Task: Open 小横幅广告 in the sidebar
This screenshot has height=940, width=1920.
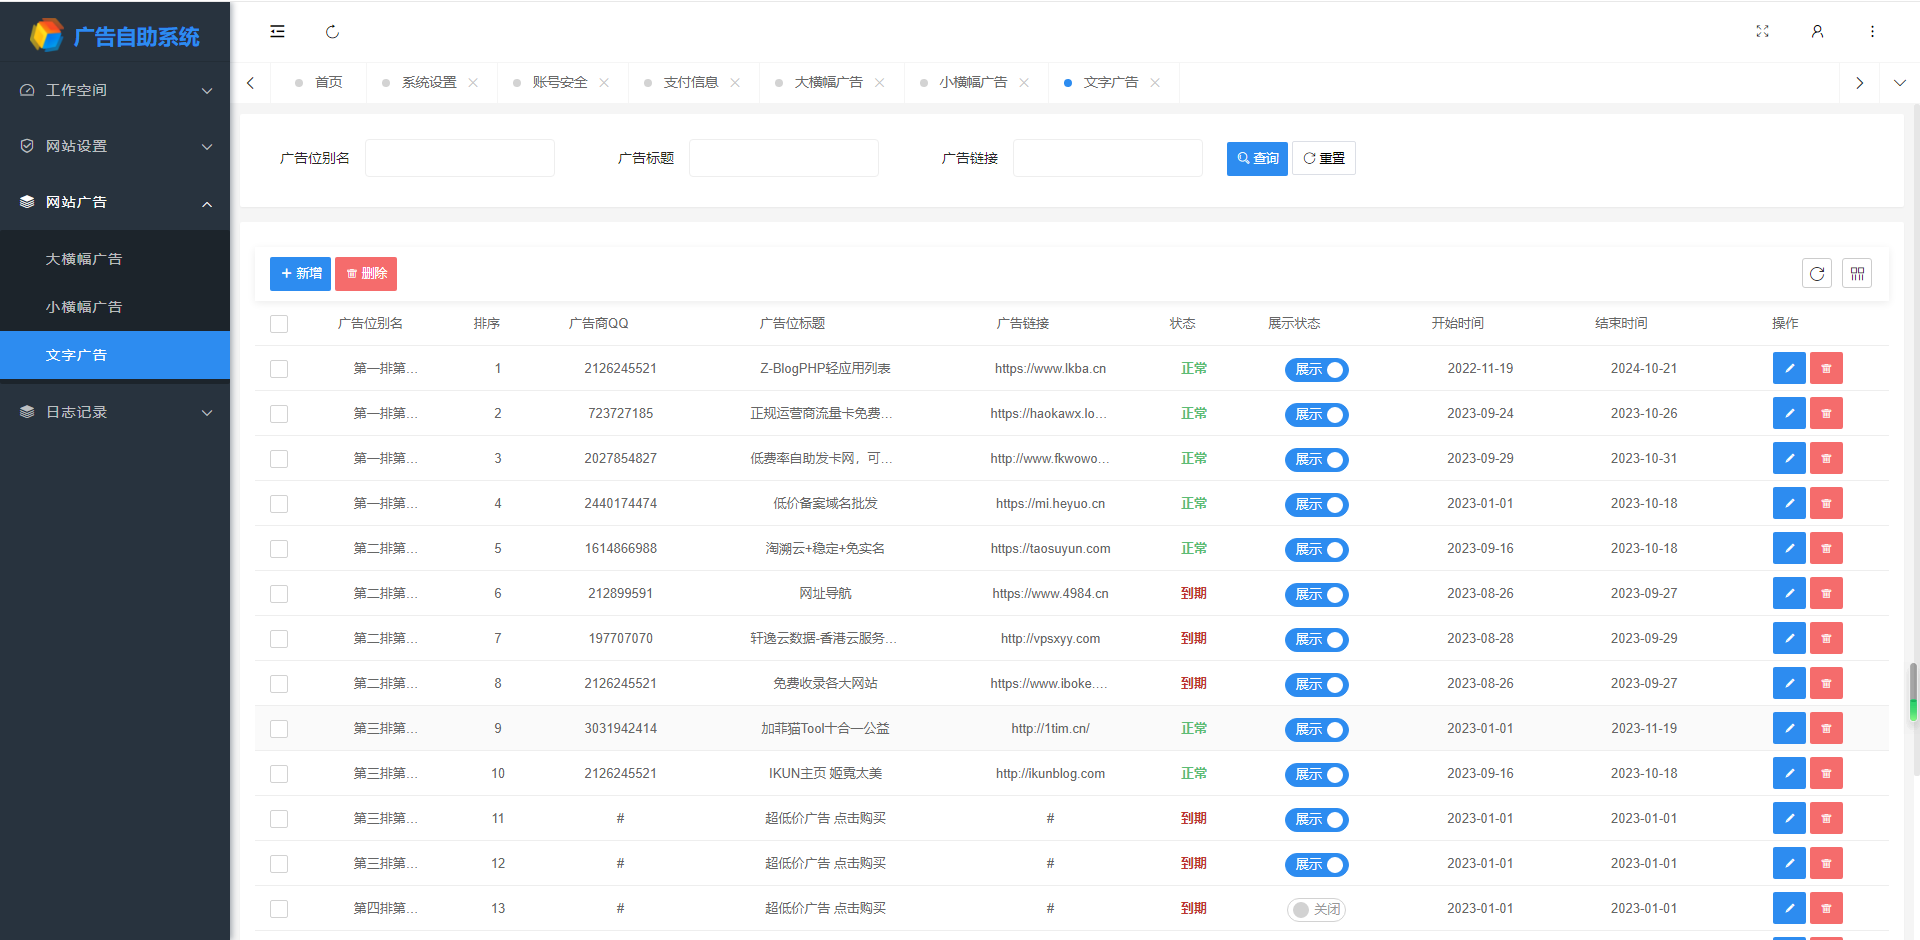Action: coord(115,307)
